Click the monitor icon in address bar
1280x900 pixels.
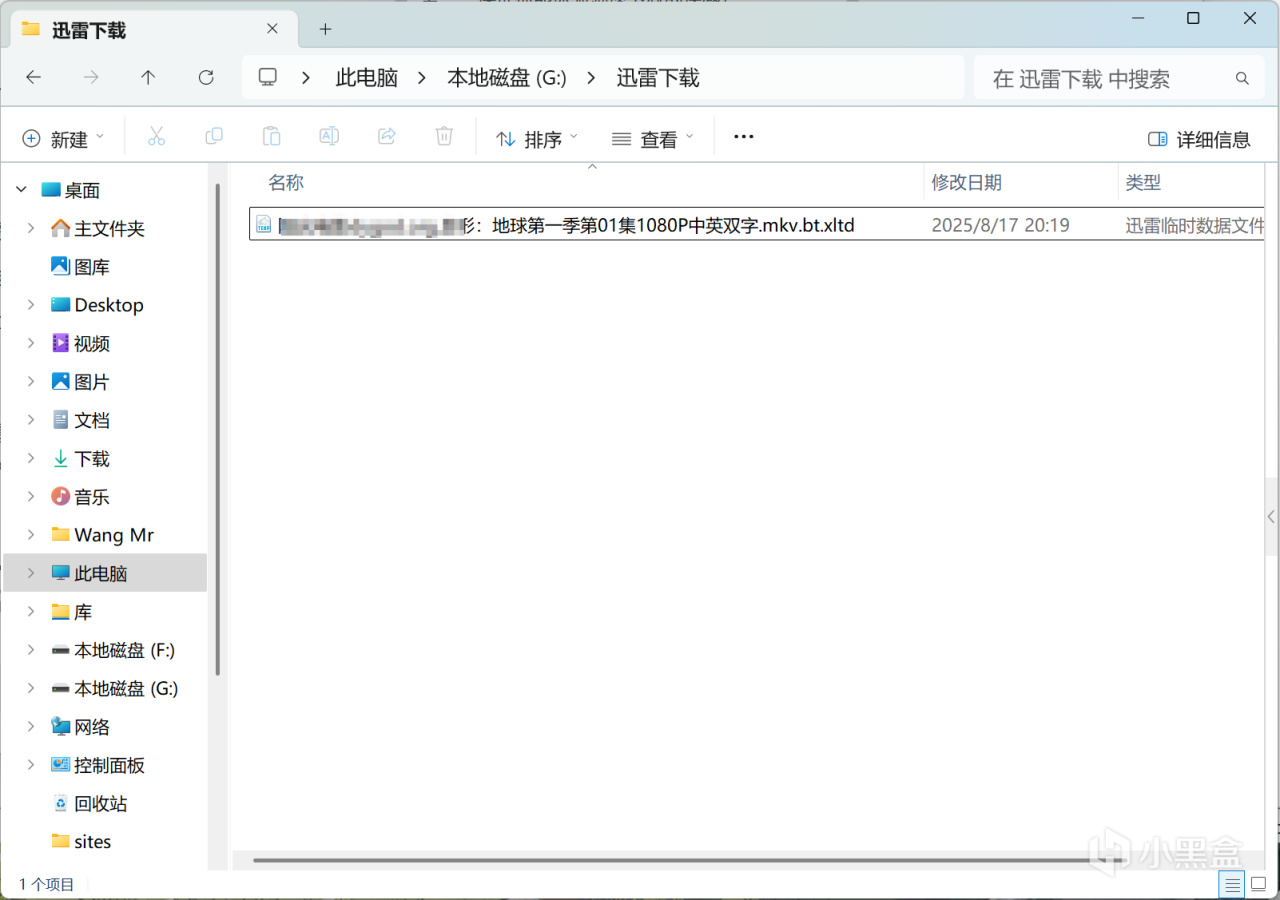pyautogui.click(x=267, y=78)
